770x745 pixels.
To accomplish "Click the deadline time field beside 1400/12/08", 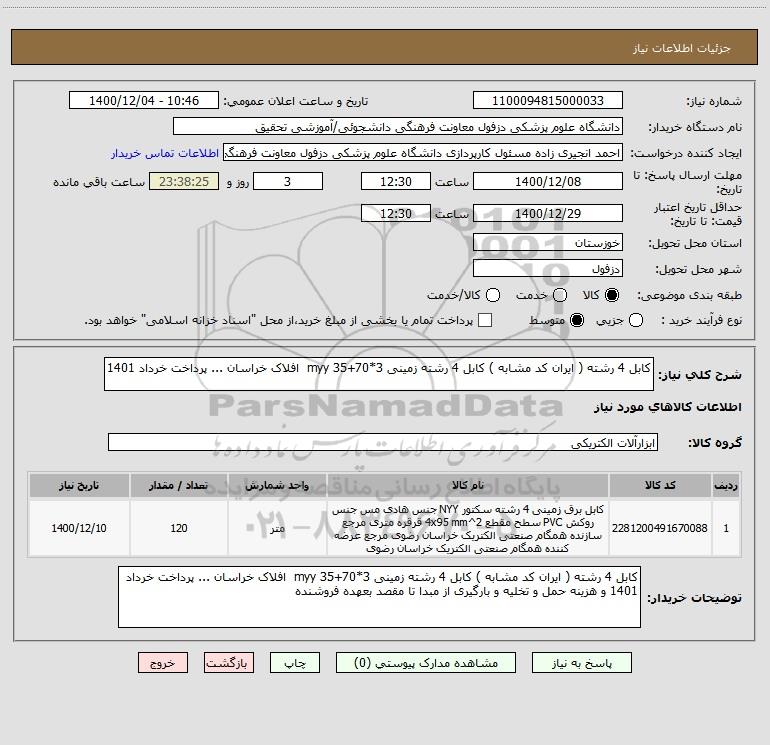I will pyautogui.click(x=396, y=181).
